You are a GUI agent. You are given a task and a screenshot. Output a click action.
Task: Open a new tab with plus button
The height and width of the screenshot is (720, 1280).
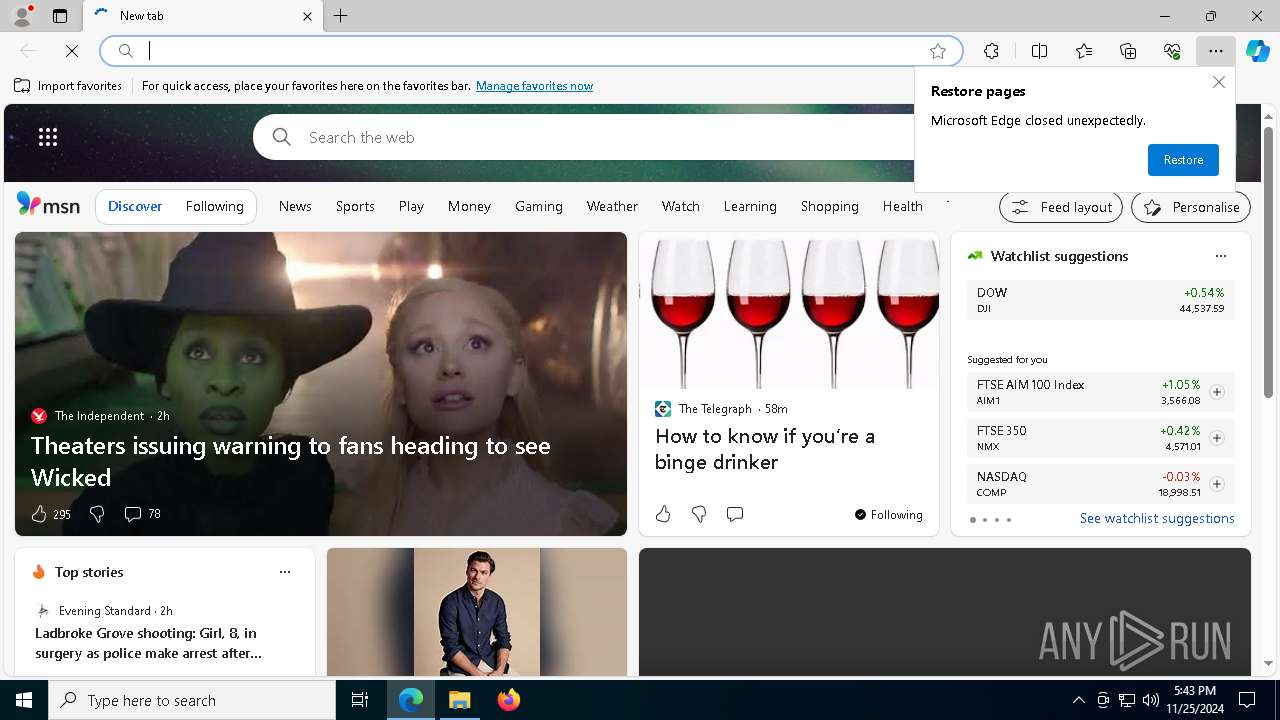coord(340,16)
